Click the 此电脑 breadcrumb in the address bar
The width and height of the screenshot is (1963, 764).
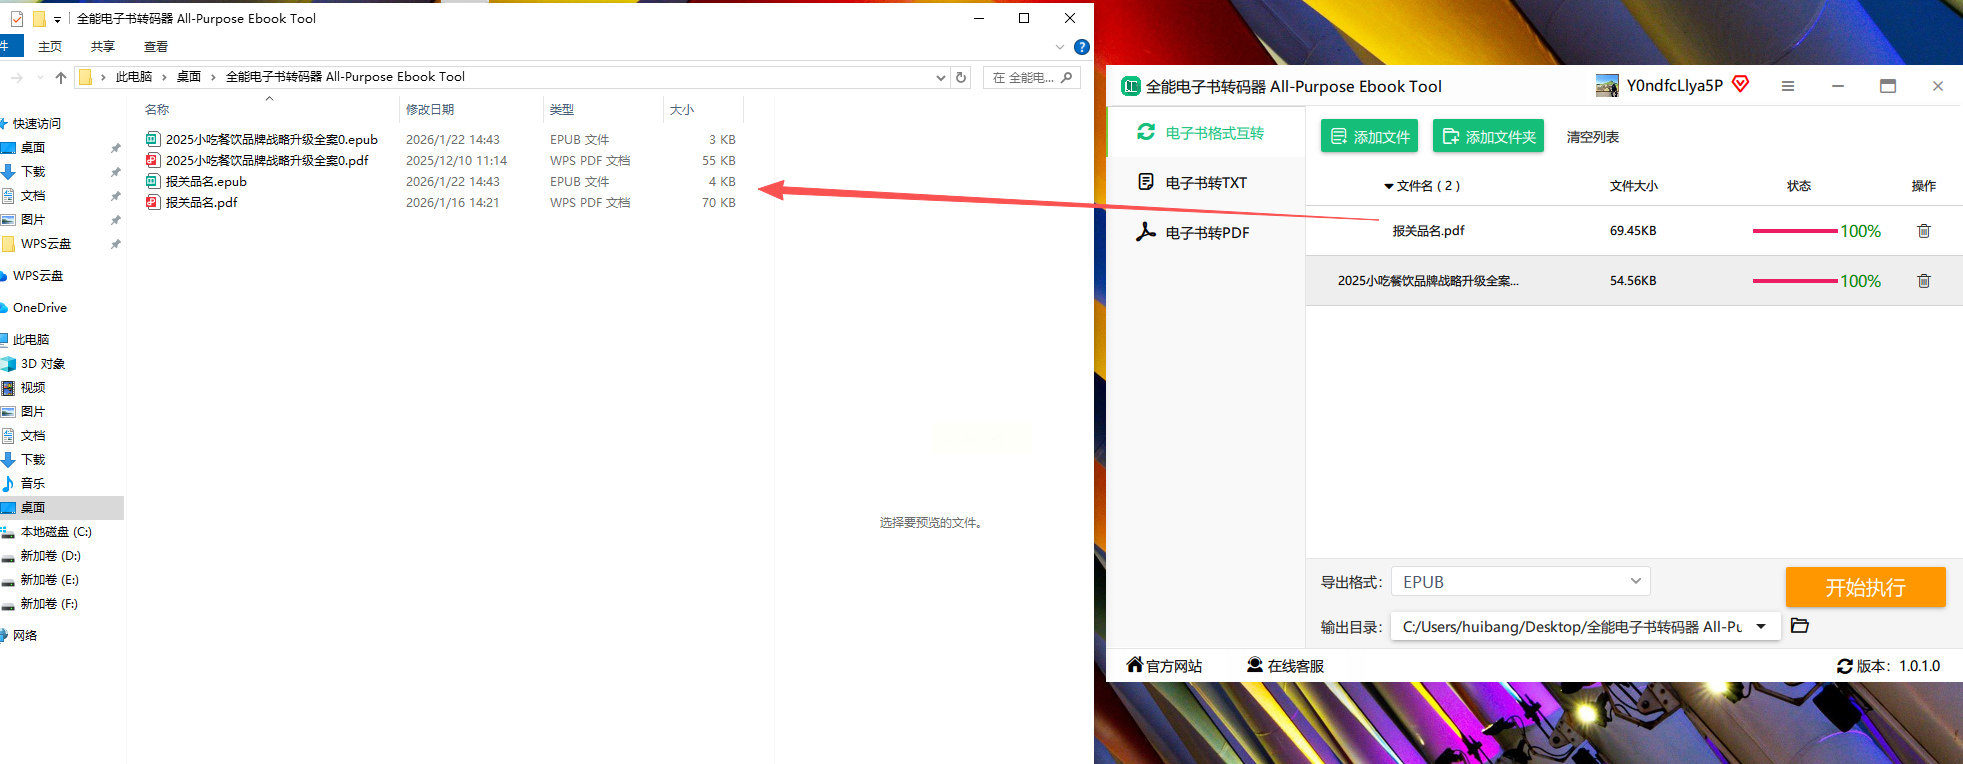coord(134,77)
